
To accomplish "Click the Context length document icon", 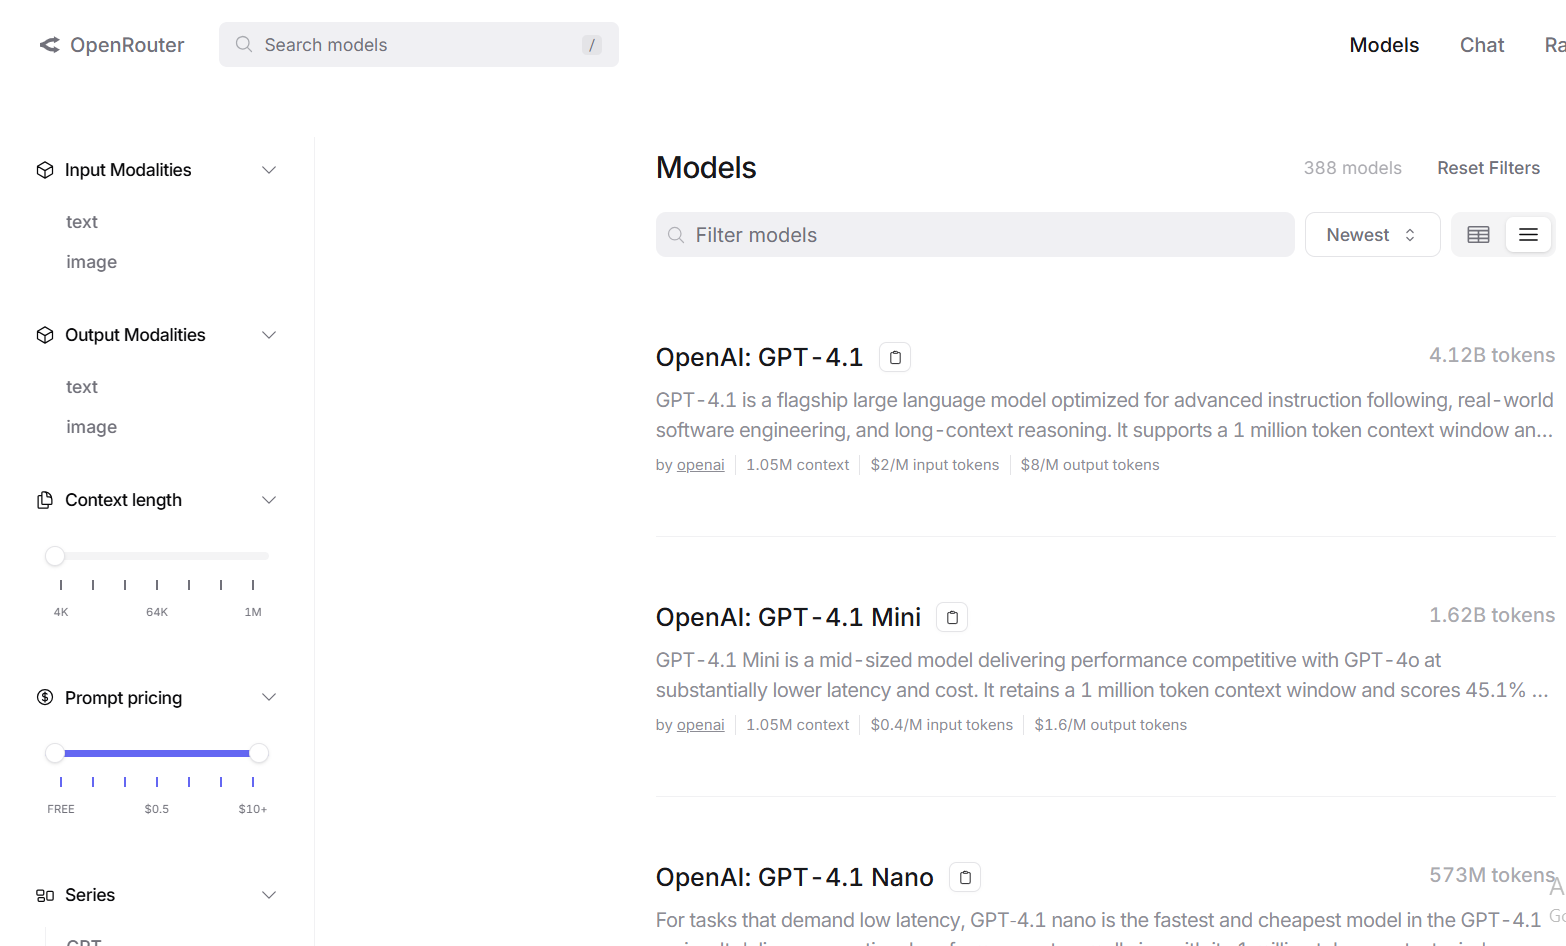I will 45,500.
